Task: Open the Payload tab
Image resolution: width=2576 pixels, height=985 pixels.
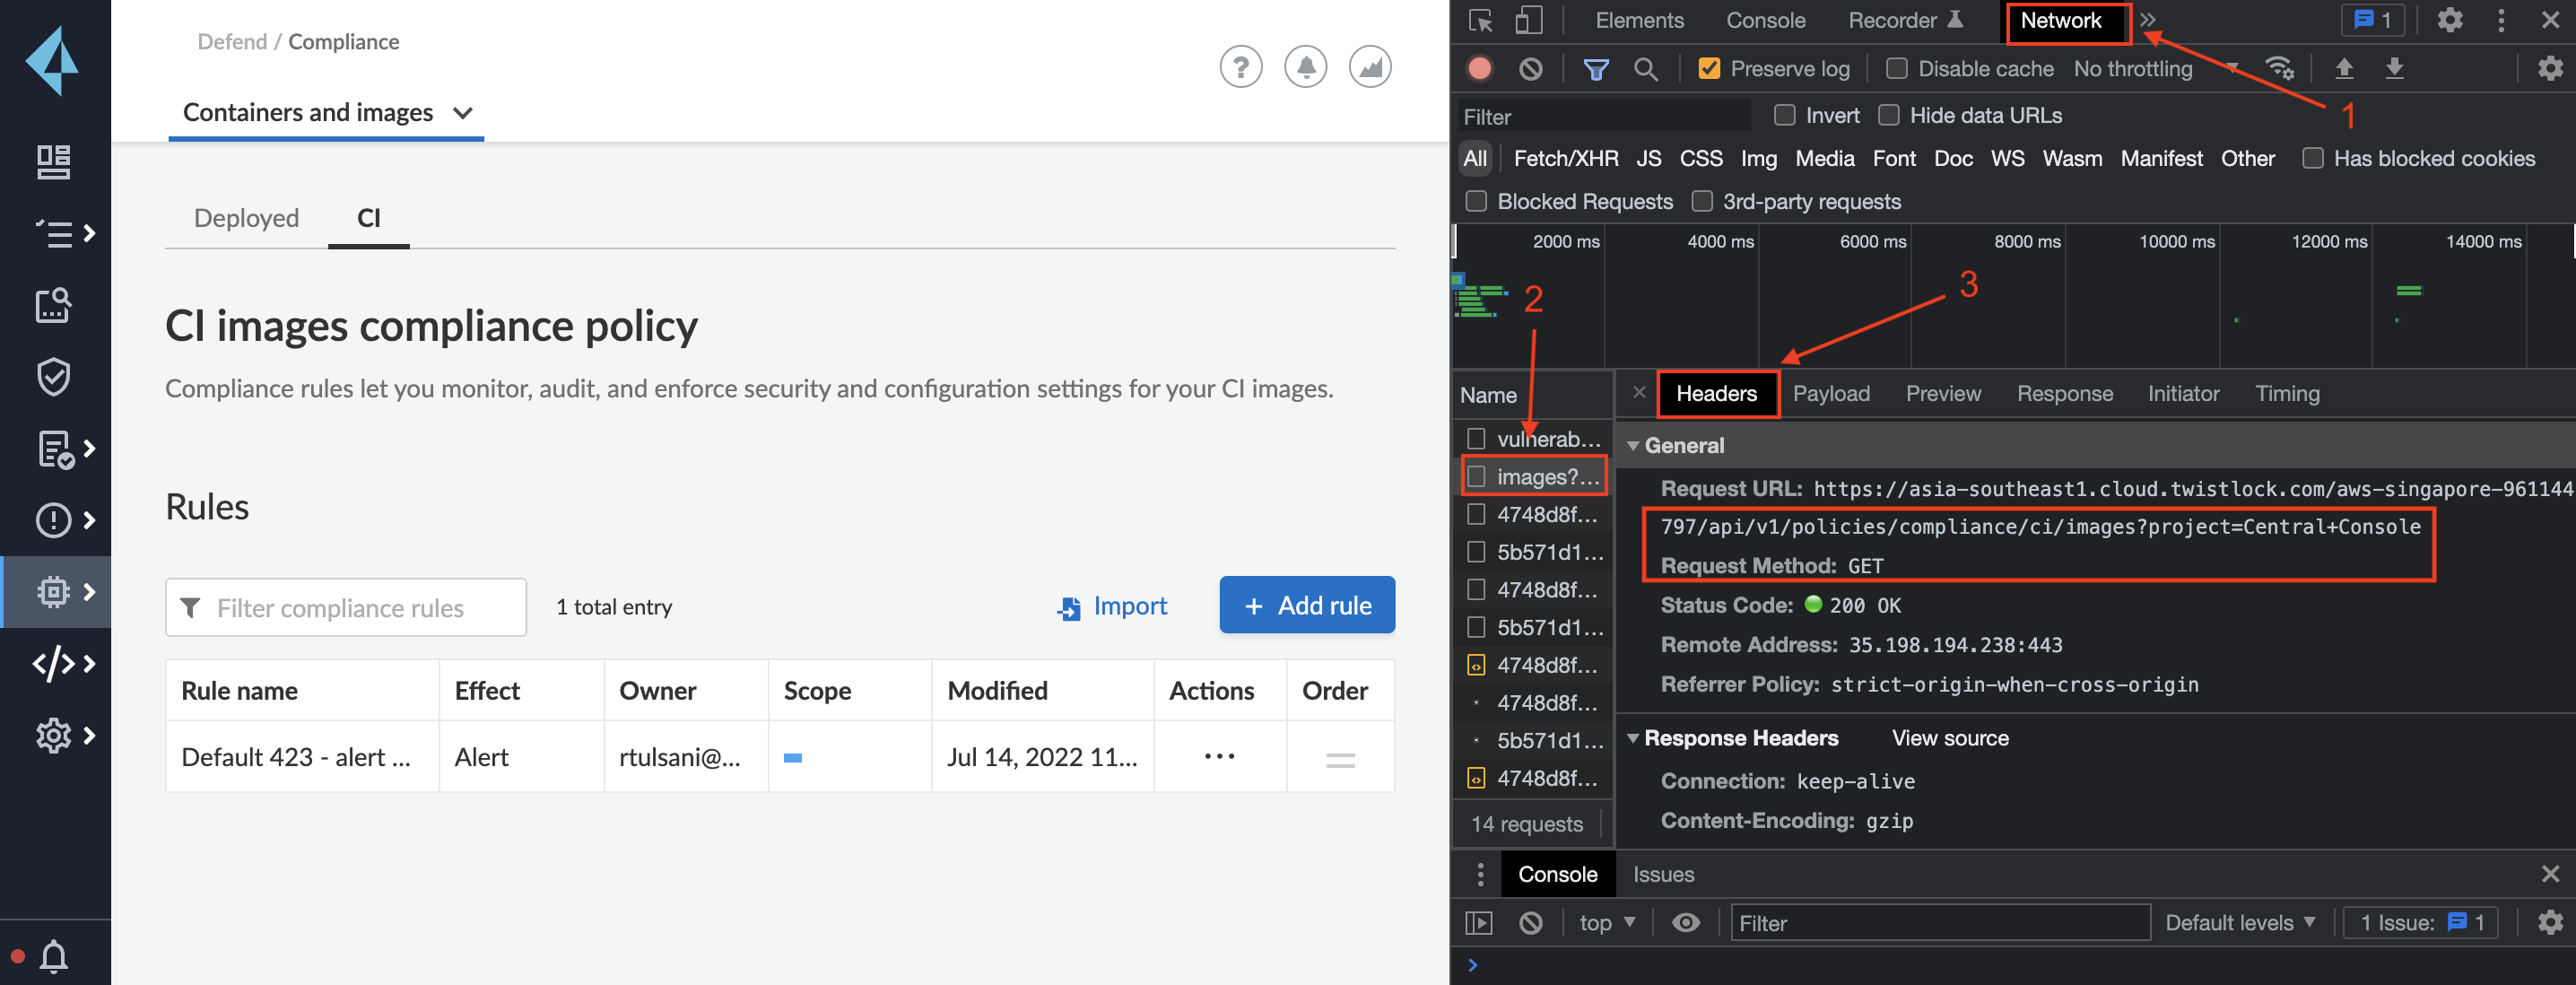Action: tap(1830, 394)
